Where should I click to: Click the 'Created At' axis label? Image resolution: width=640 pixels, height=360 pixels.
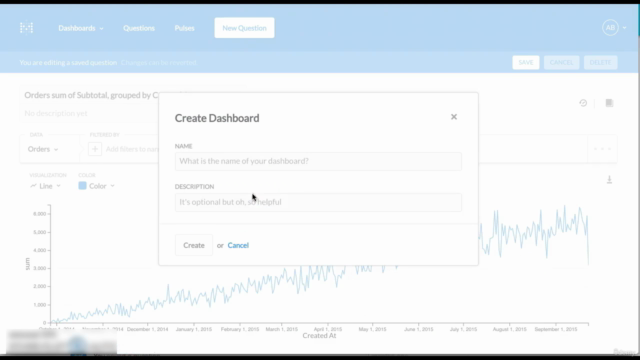pos(319,336)
